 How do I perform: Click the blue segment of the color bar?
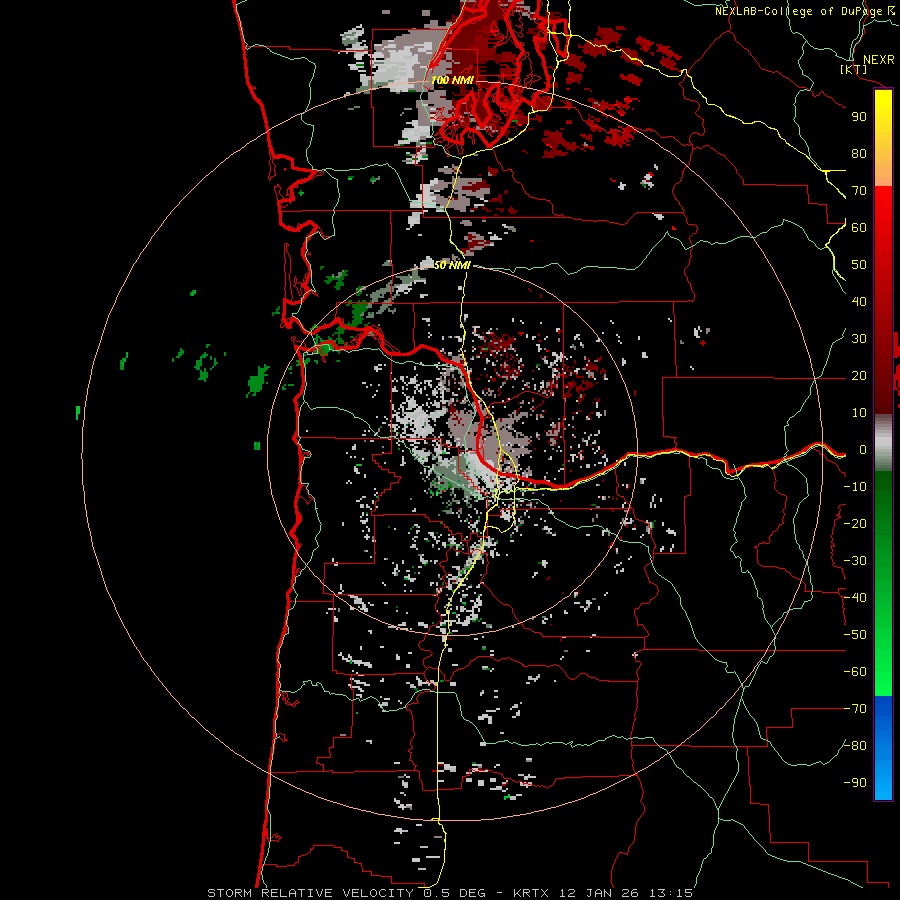click(x=883, y=747)
